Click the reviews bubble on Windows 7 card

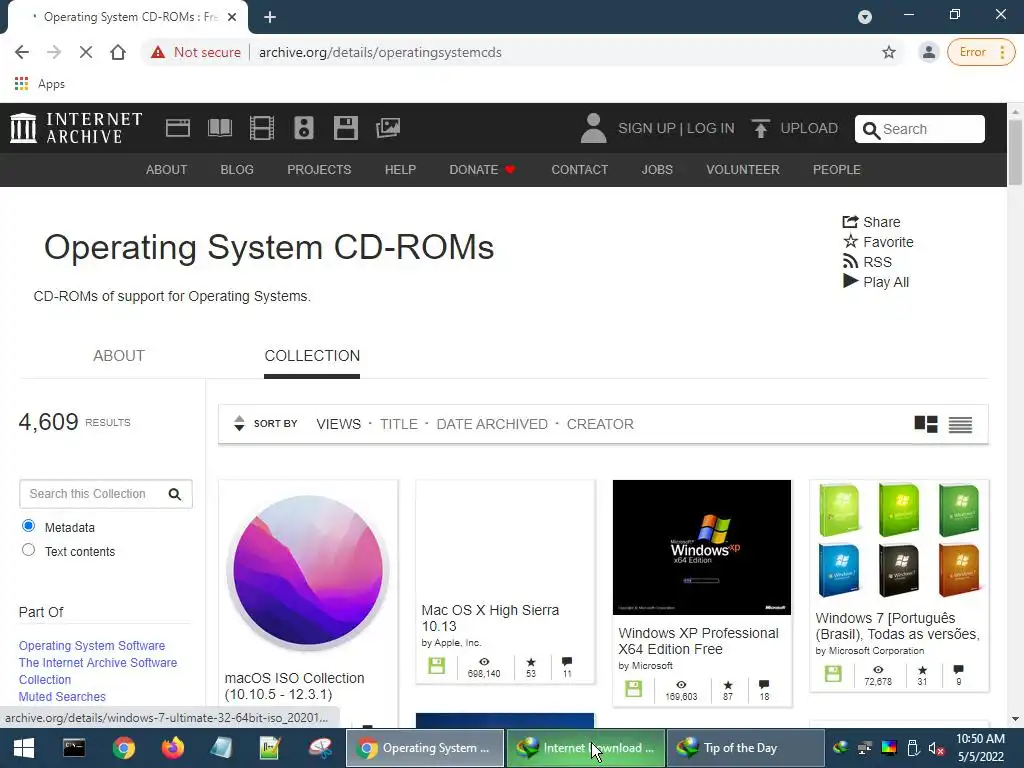958,669
